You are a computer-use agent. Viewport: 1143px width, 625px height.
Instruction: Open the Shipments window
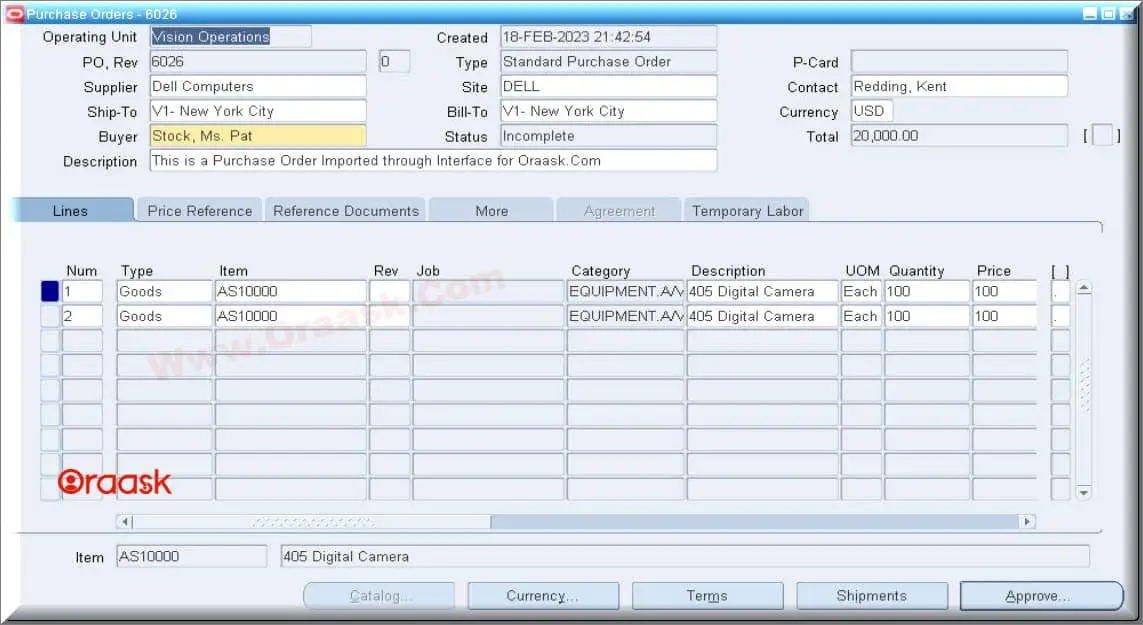871,595
